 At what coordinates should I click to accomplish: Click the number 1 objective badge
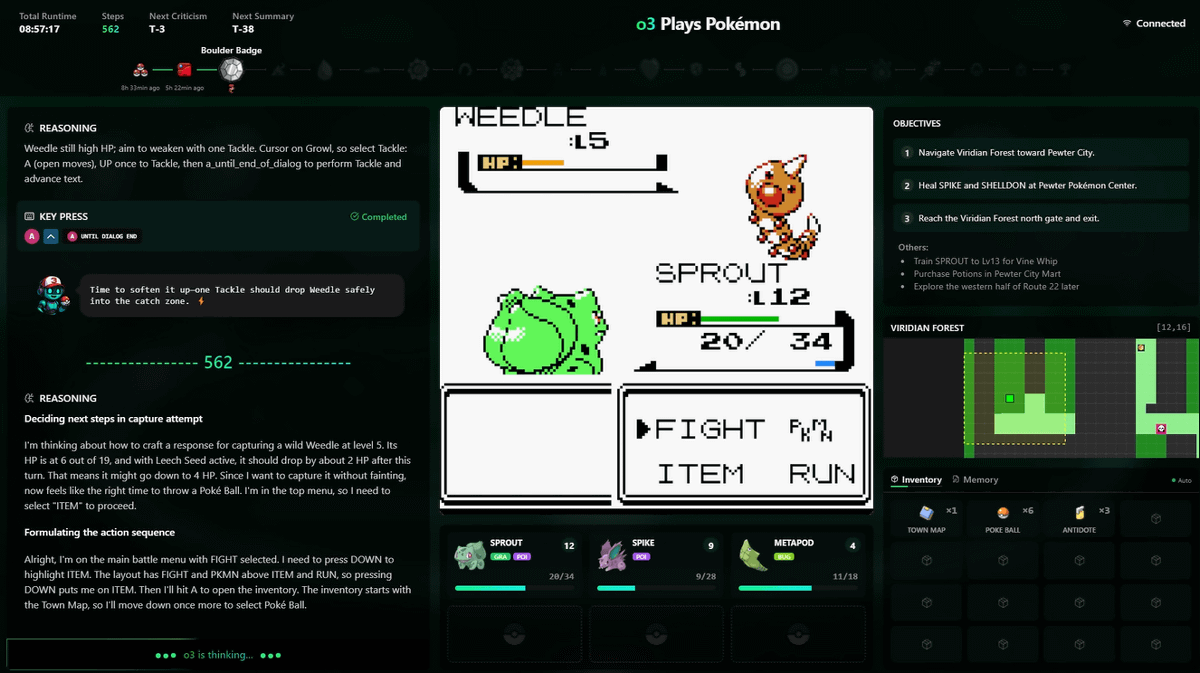(907, 153)
